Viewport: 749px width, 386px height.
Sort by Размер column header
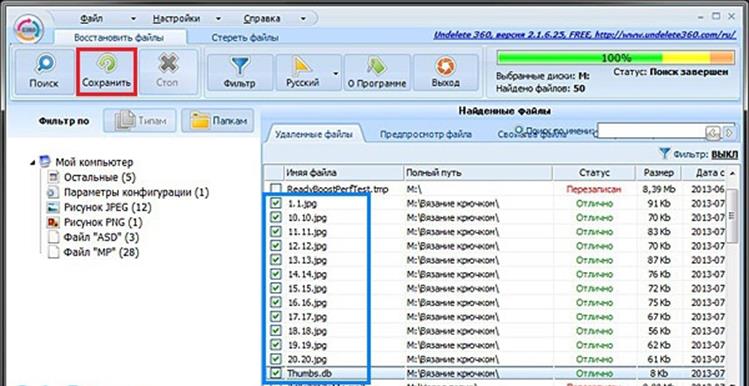(x=659, y=173)
